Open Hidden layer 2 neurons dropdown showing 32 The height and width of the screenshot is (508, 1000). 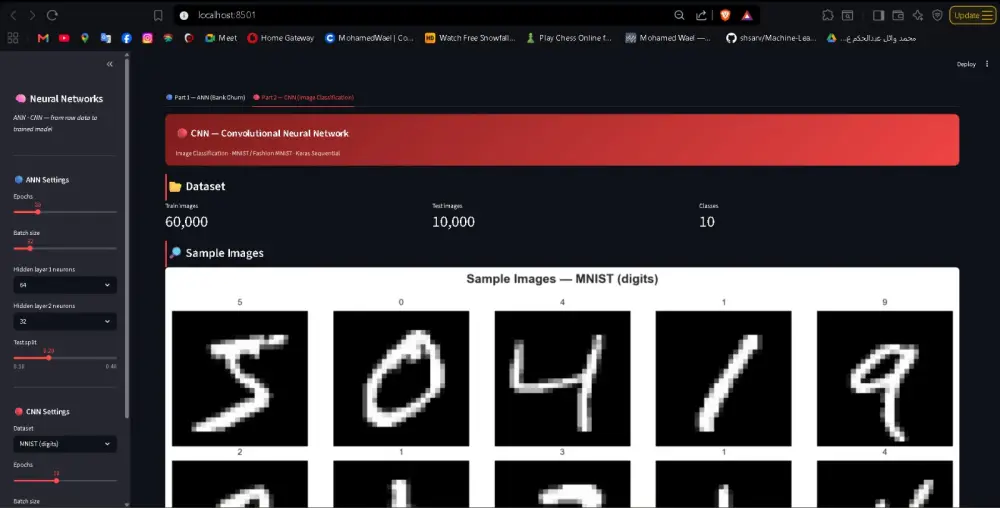coord(64,321)
